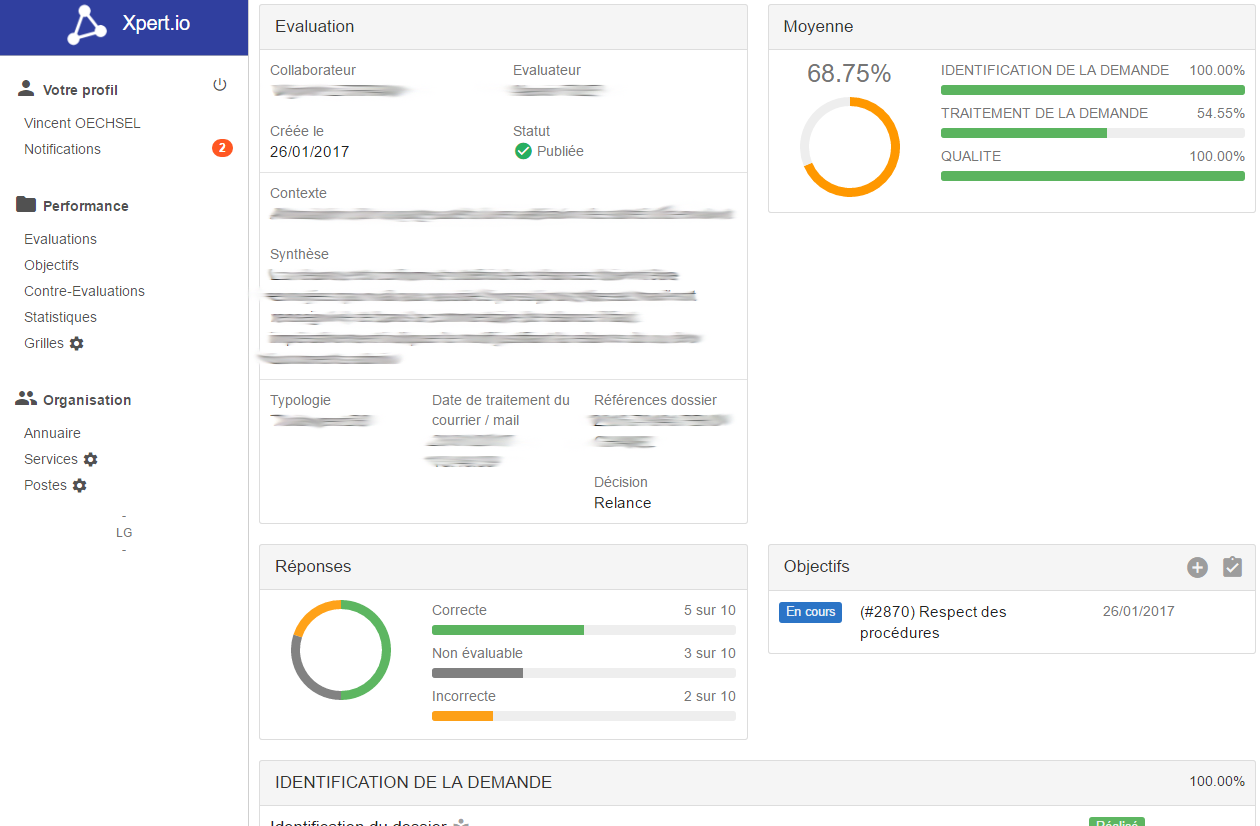The width and height of the screenshot is (1260, 826).
Task: Click the Contexte label
Action: (298, 193)
